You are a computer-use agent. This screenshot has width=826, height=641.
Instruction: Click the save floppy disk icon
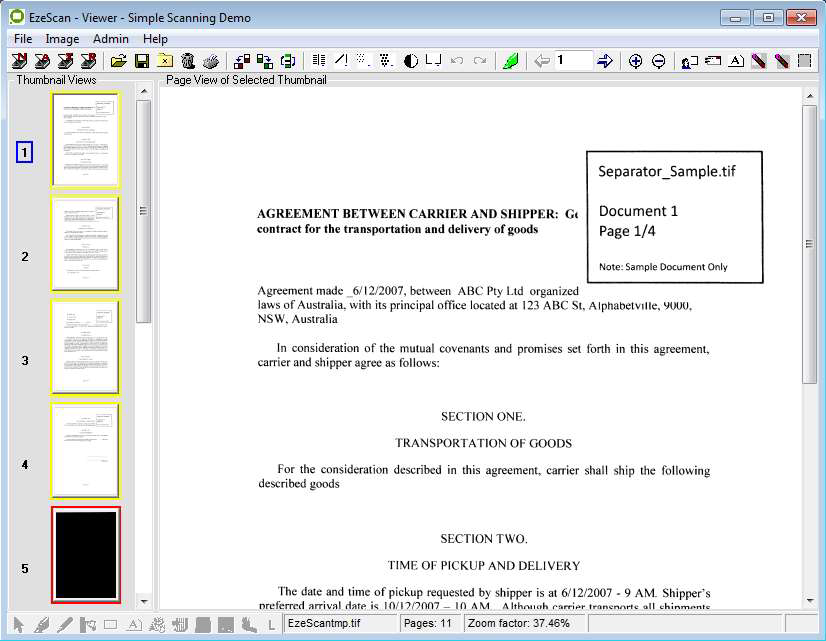(x=142, y=61)
